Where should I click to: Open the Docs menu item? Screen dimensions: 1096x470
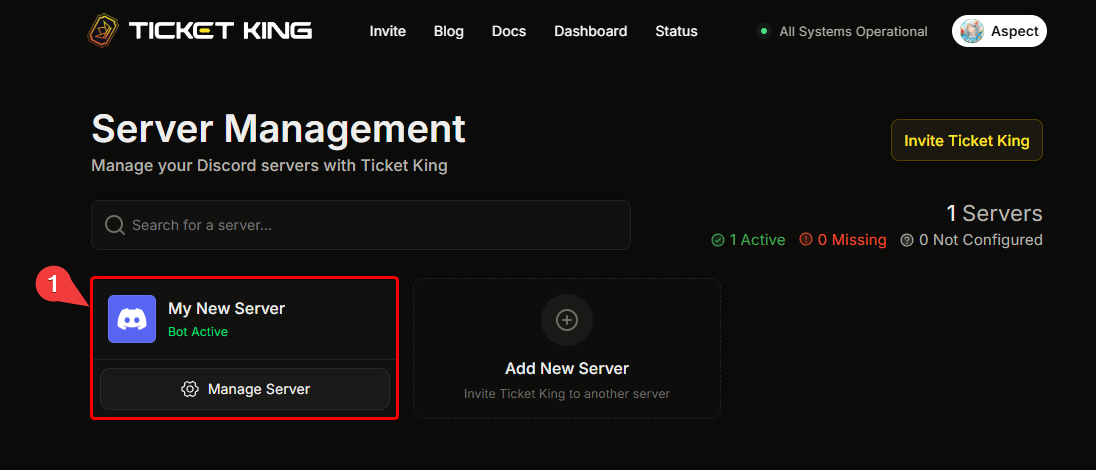click(509, 31)
